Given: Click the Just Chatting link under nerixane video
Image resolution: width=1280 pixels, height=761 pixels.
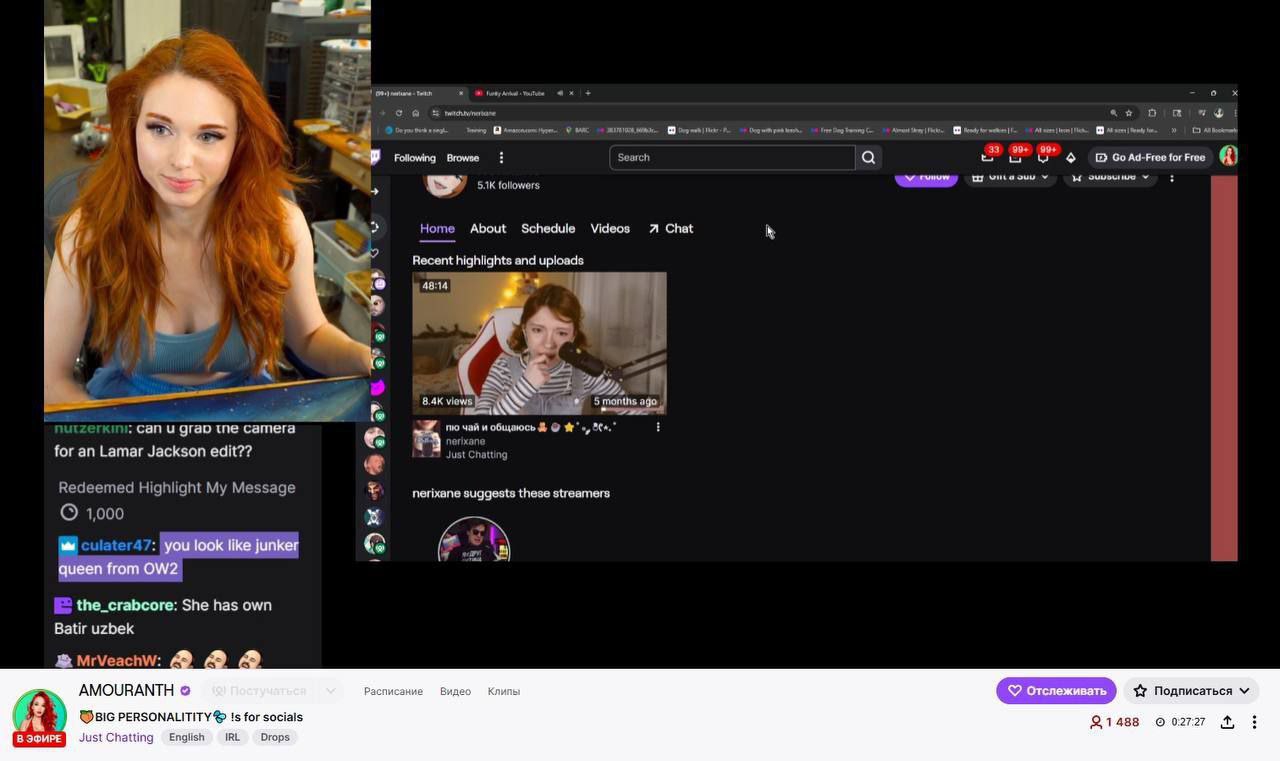Looking at the screenshot, I should click(476, 455).
